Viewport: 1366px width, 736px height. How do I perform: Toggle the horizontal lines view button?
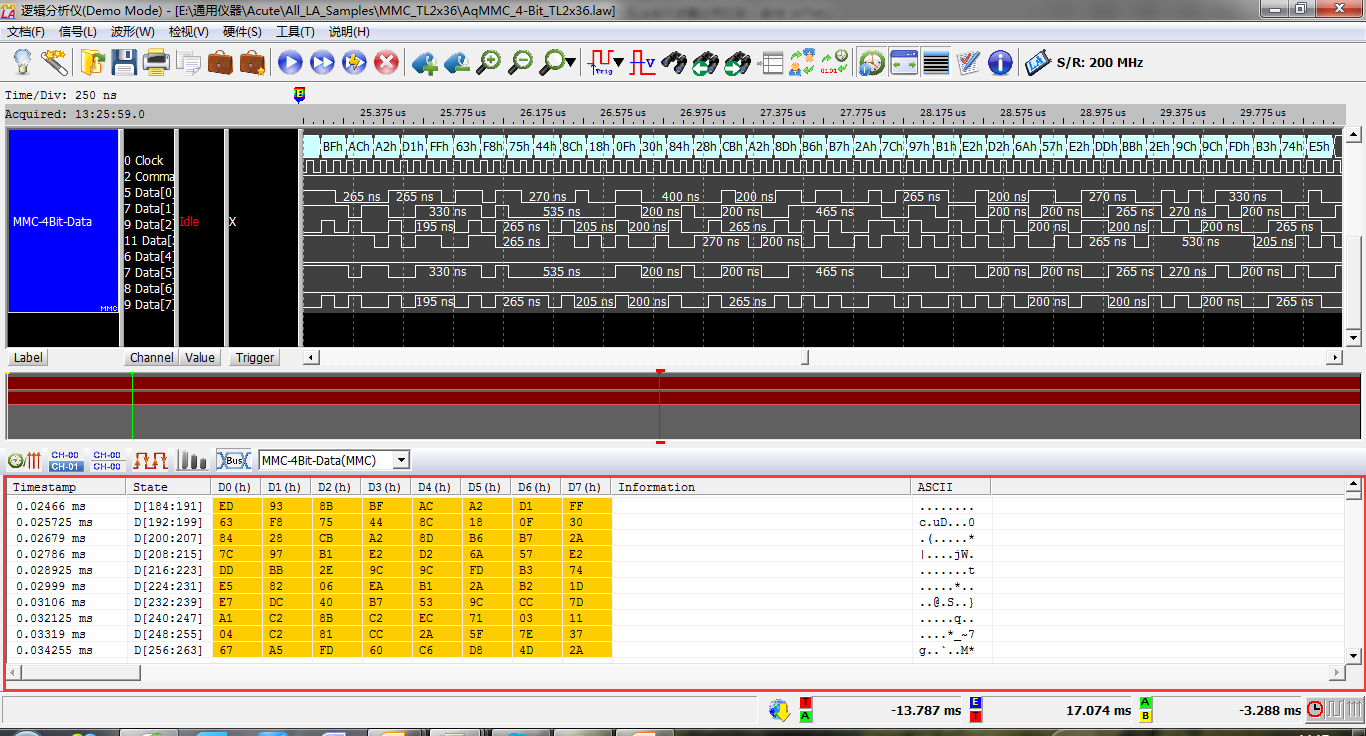pyautogui.click(x=936, y=62)
